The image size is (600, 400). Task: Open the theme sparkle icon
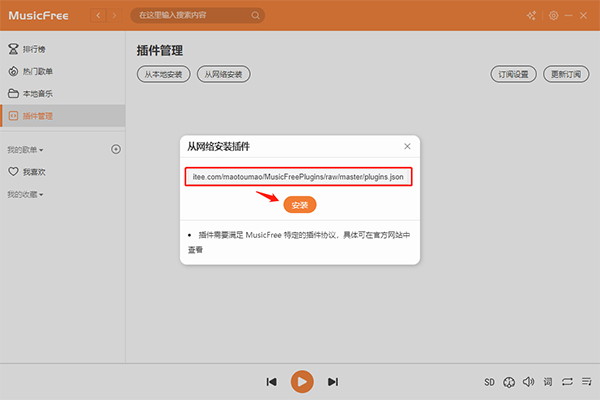click(531, 15)
